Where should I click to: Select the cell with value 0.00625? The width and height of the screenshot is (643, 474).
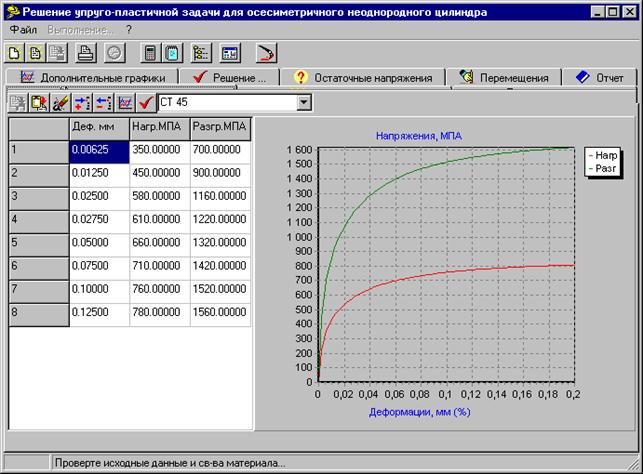tap(98, 150)
